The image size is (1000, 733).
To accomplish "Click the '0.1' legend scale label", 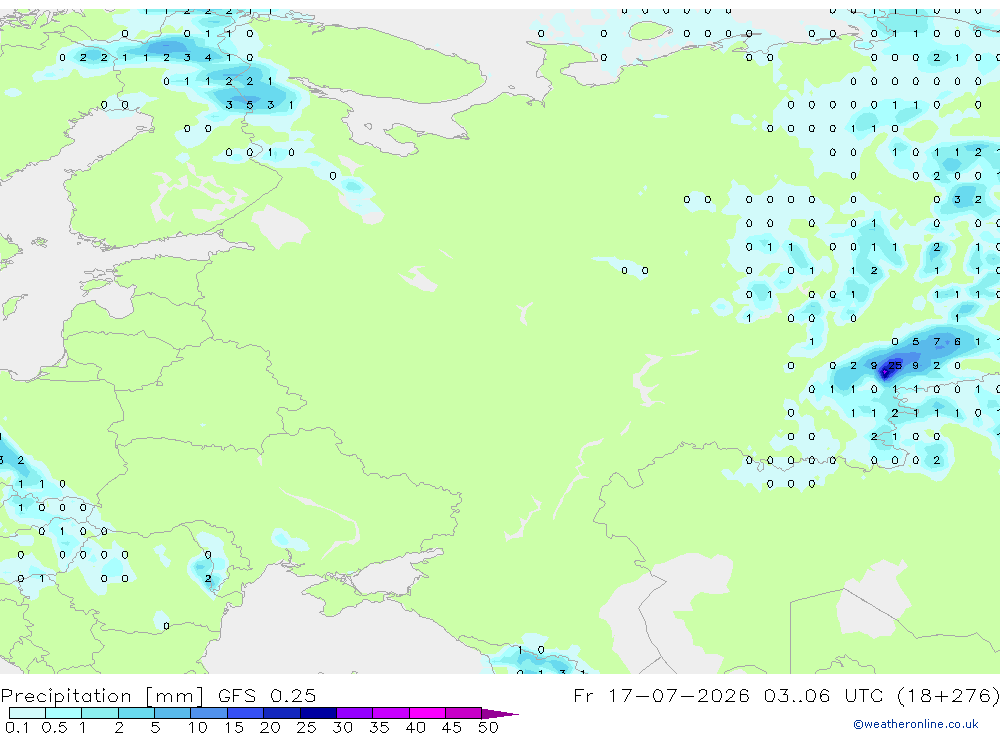I will click(17, 727).
